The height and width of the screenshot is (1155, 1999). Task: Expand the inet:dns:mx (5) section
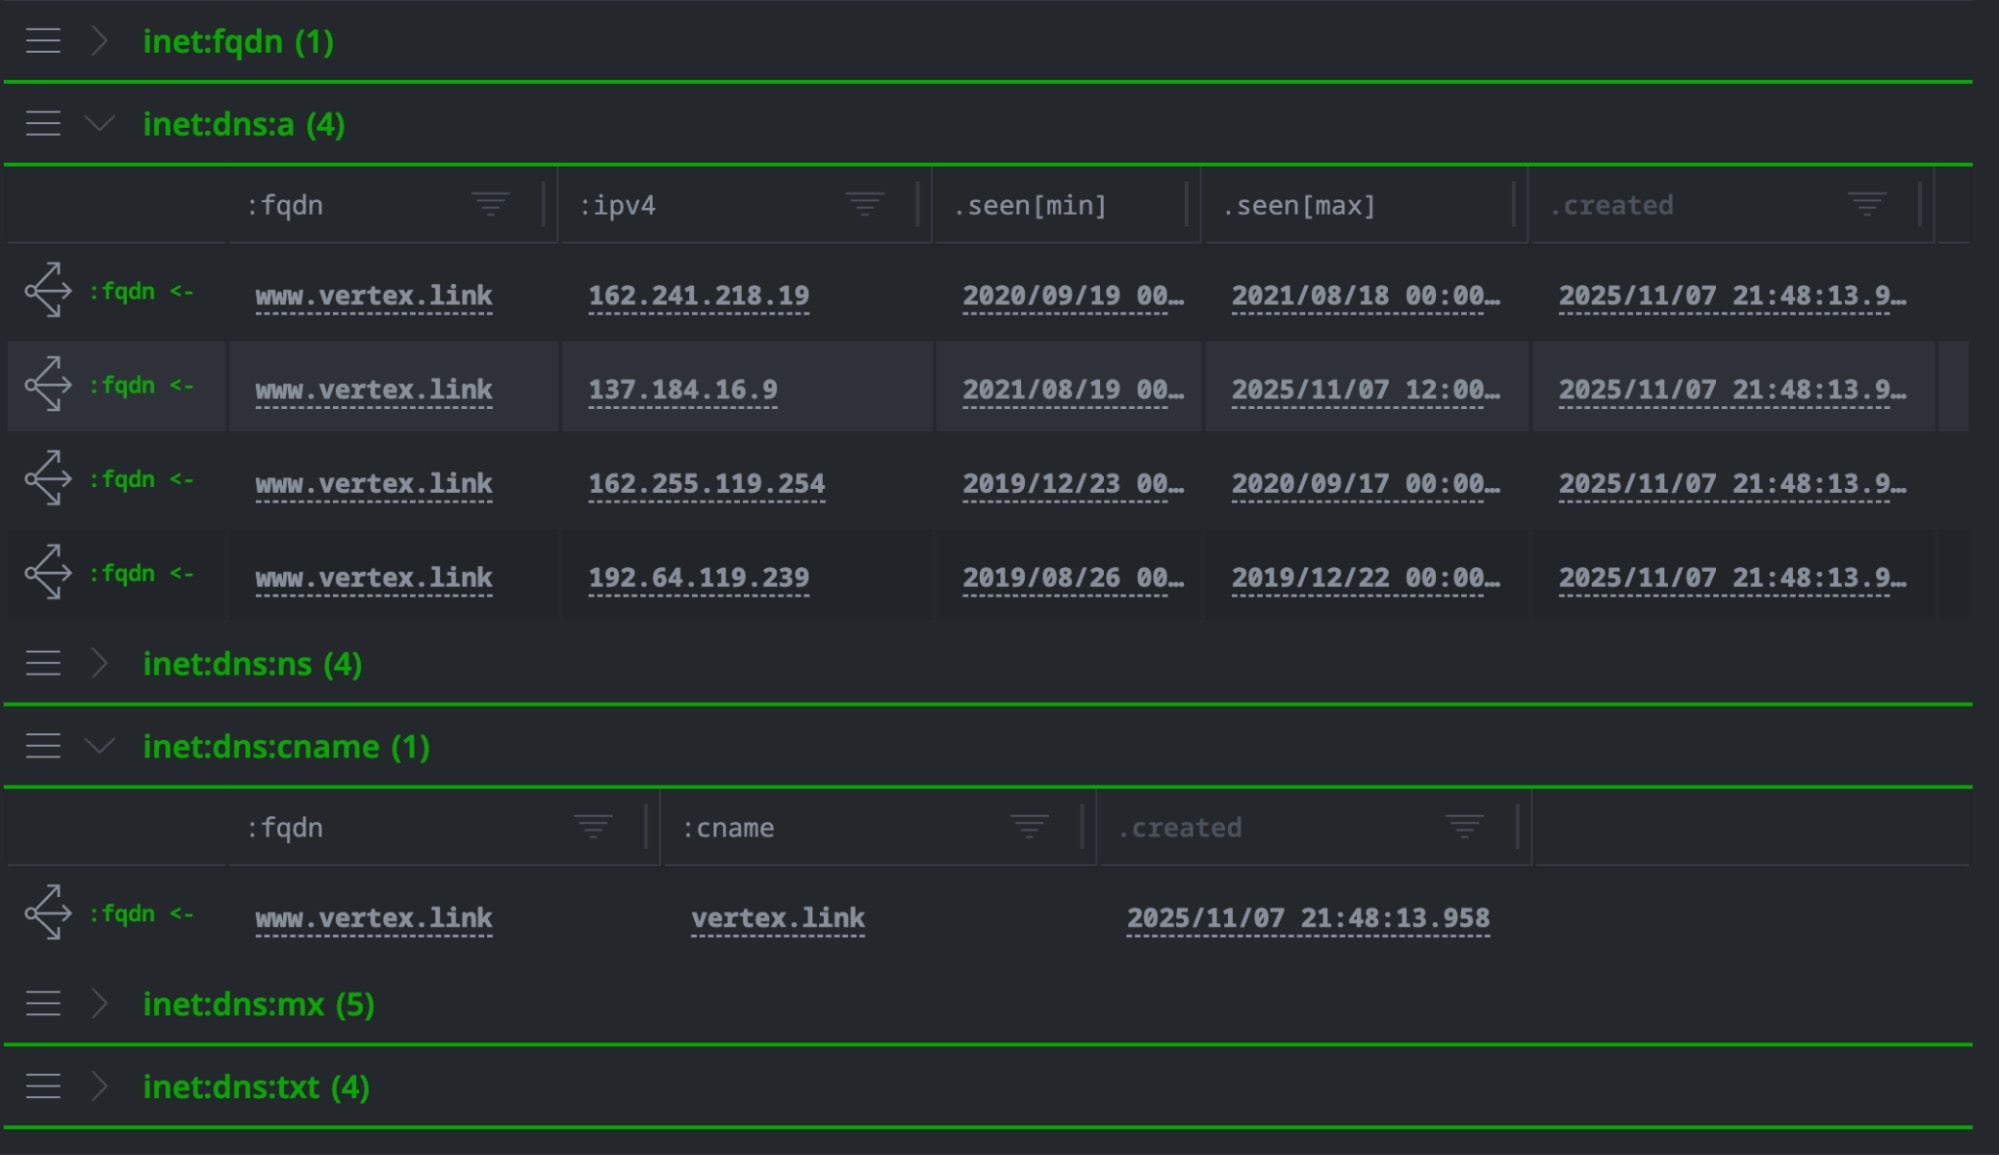coord(99,1003)
